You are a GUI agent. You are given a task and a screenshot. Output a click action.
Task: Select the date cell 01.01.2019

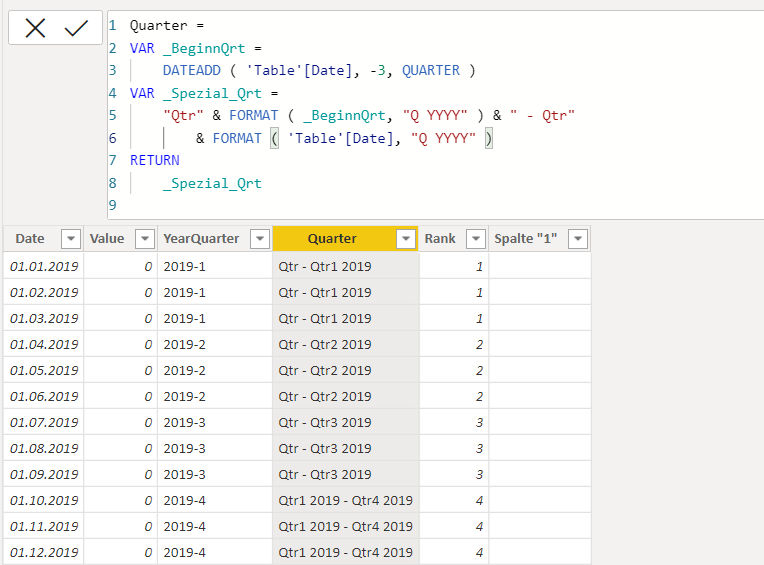[x=43, y=266]
